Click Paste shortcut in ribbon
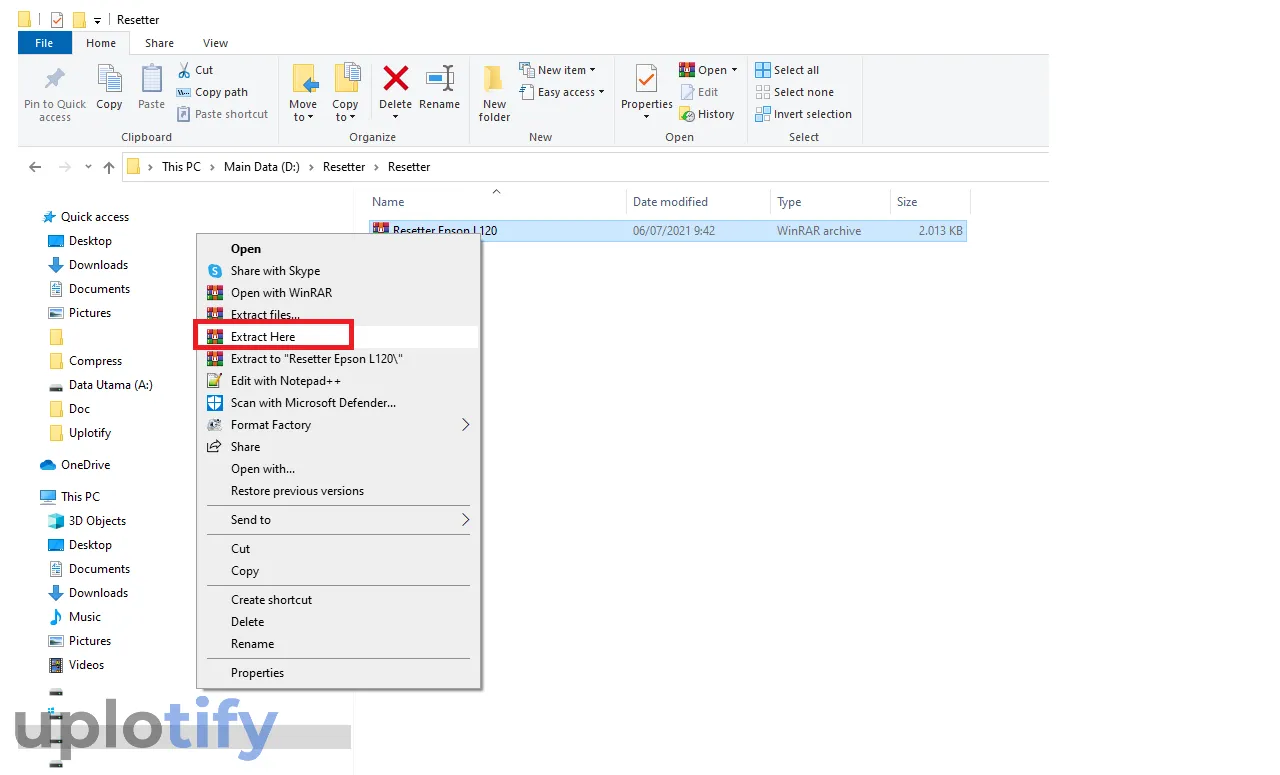Screen dimensions: 1280x775 coord(222,114)
